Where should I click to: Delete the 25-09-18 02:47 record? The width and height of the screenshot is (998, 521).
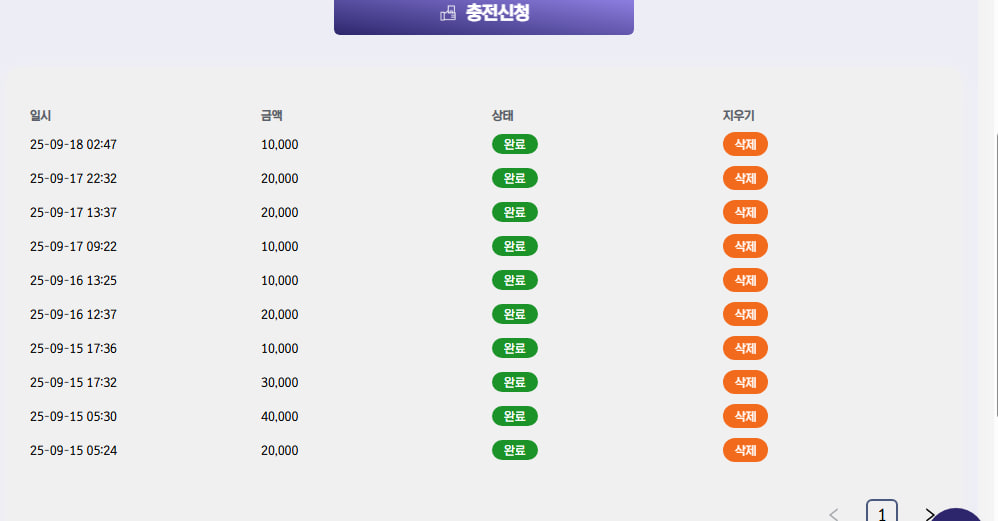(745, 144)
